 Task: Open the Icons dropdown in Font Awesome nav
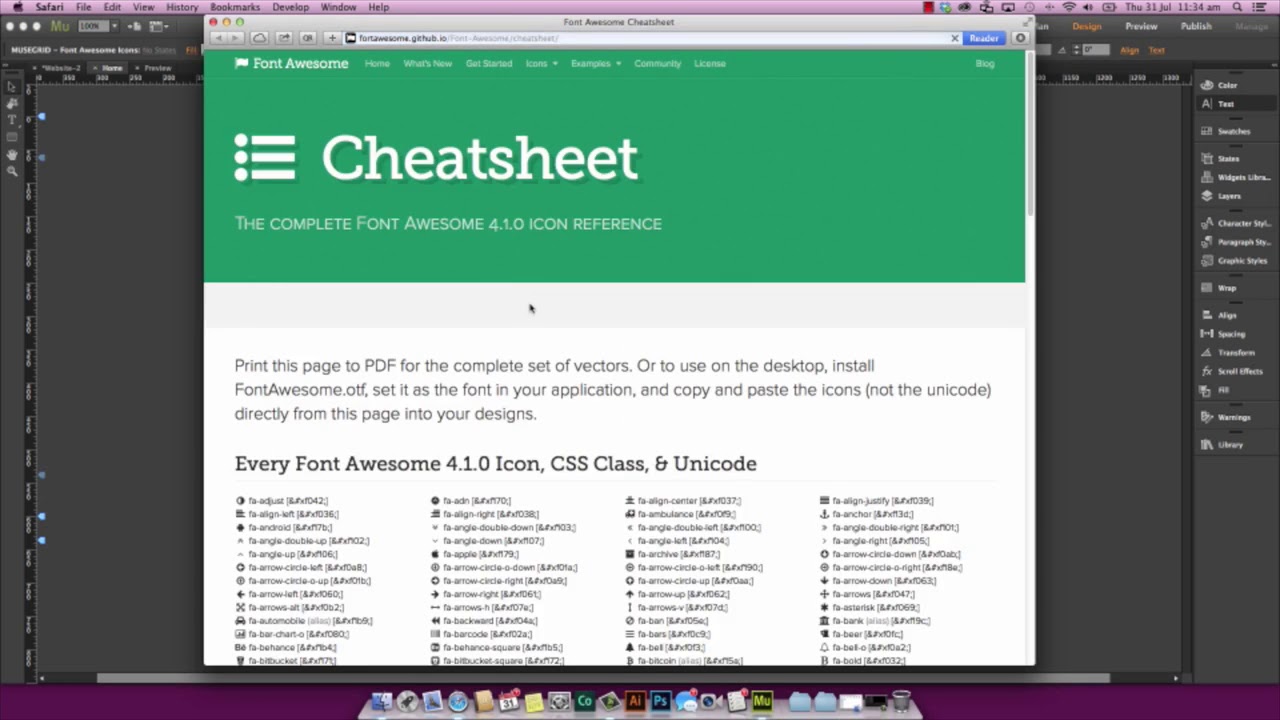(x=541, y=63)
